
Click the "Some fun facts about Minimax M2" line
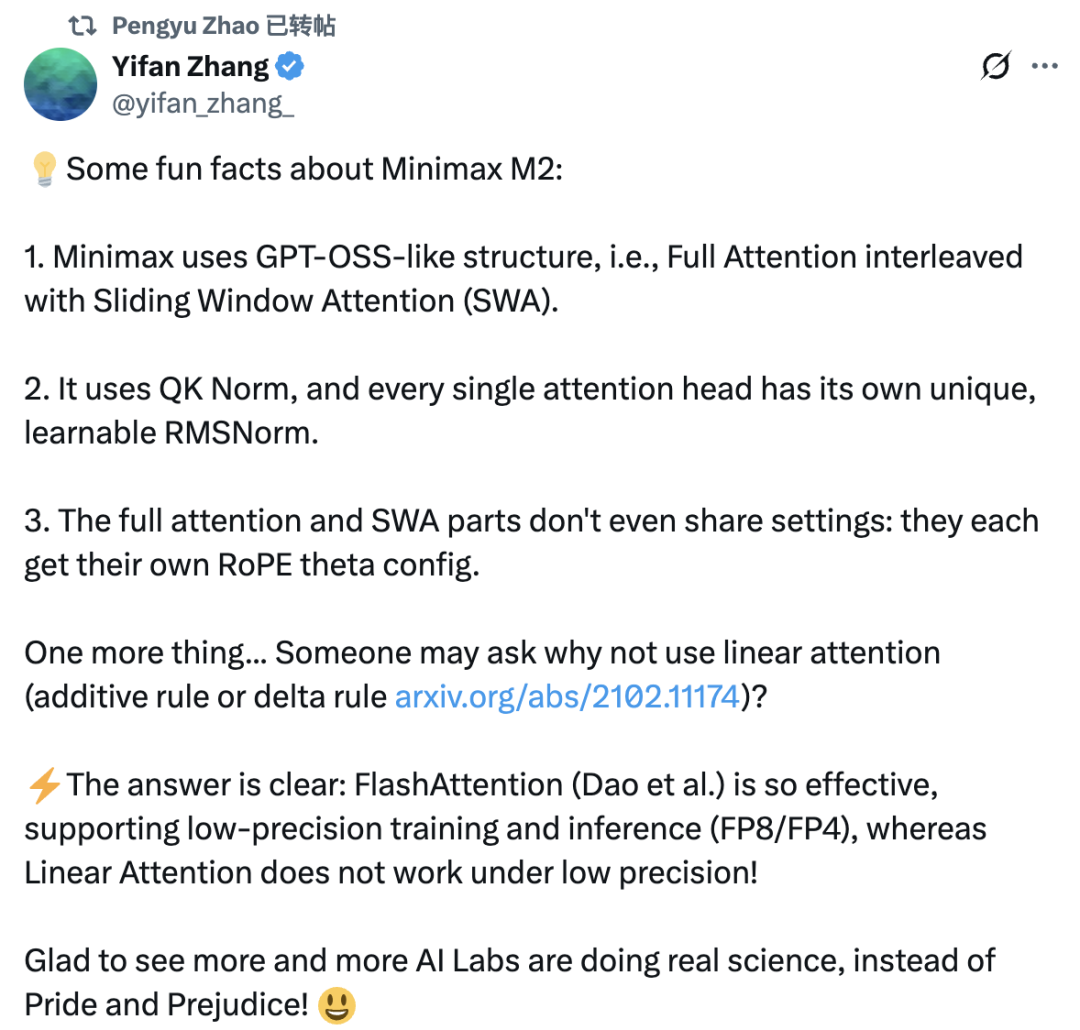[315, 169]
